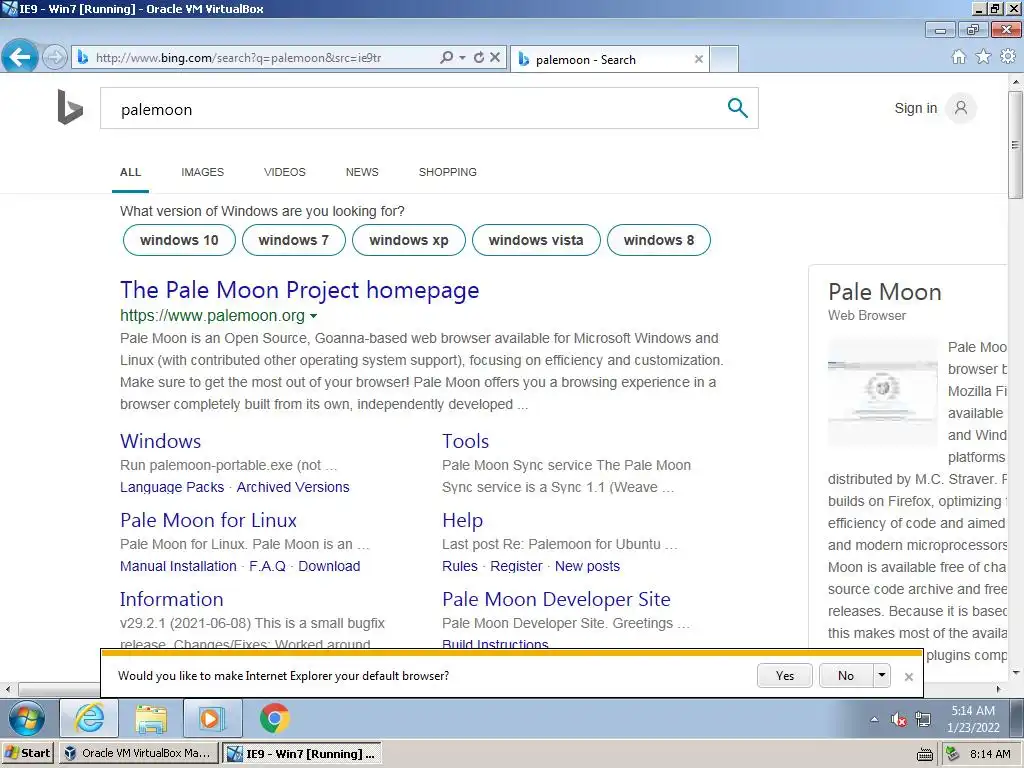The width and height of the screenshot is (1024, 768).
Task: Open the Rules link
Action: tap(460, 566)
